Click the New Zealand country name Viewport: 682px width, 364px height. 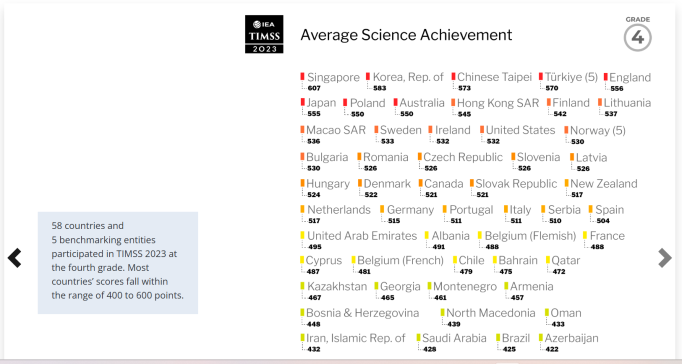pyautogui.click(x=603, y=184)
